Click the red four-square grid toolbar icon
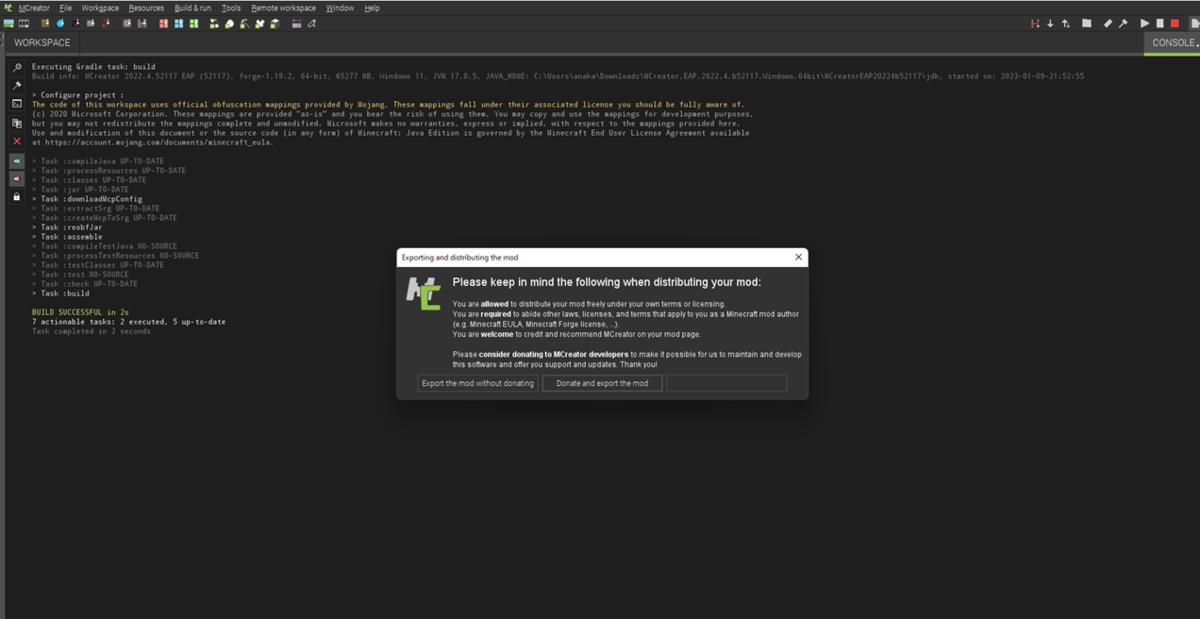1200x619 pixels. click(164, 23)
